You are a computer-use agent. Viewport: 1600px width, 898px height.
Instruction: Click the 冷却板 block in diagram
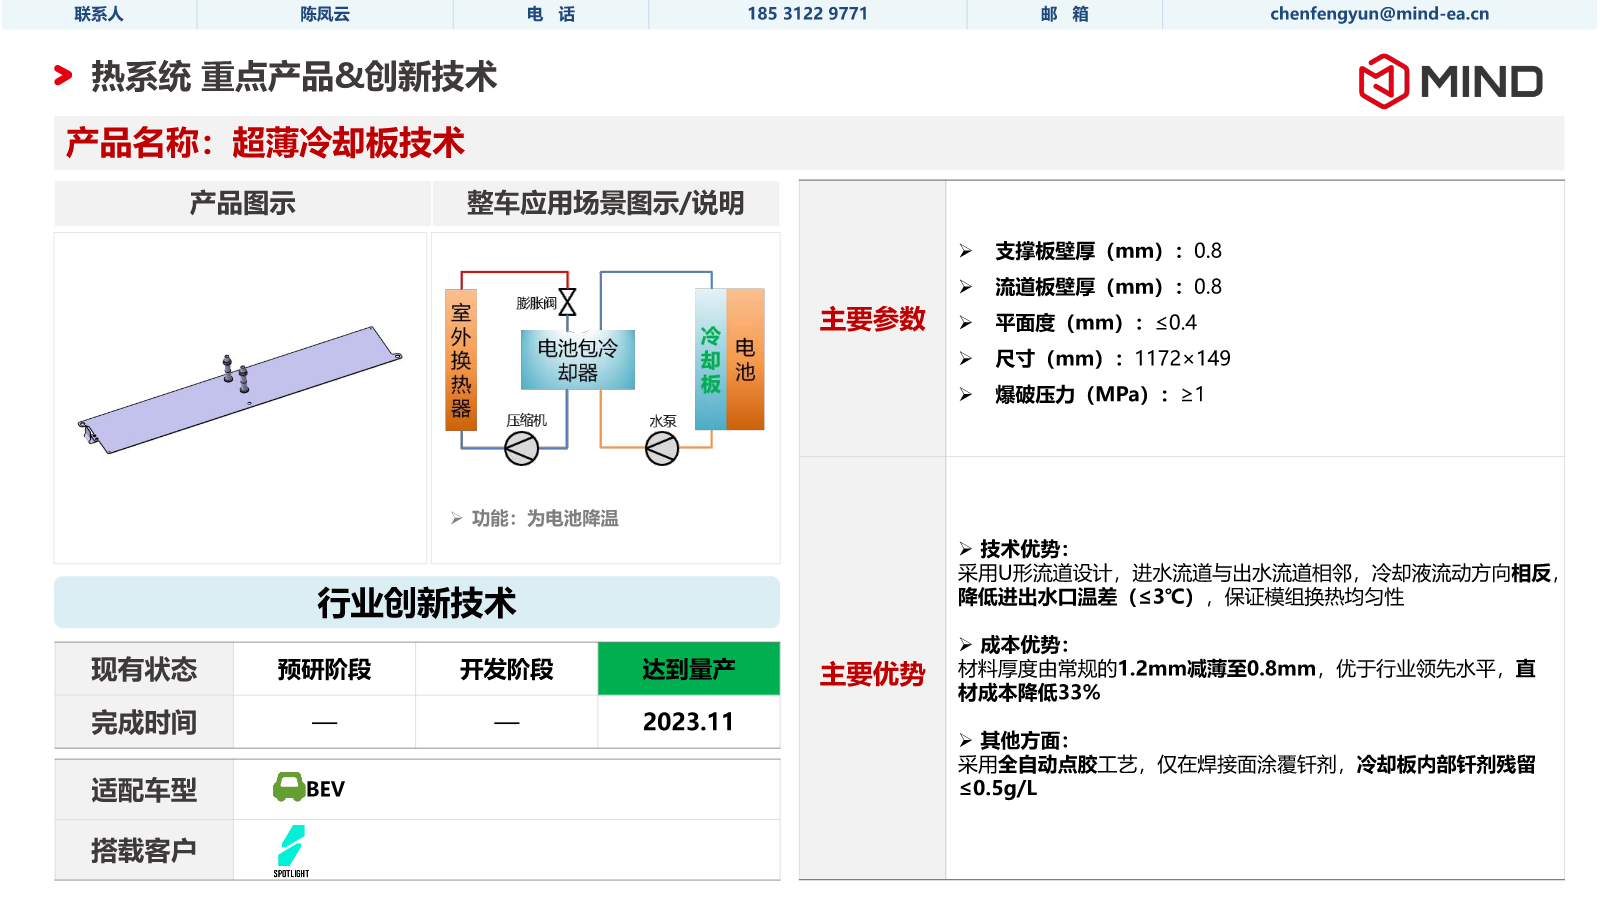[x=710, y=360]
